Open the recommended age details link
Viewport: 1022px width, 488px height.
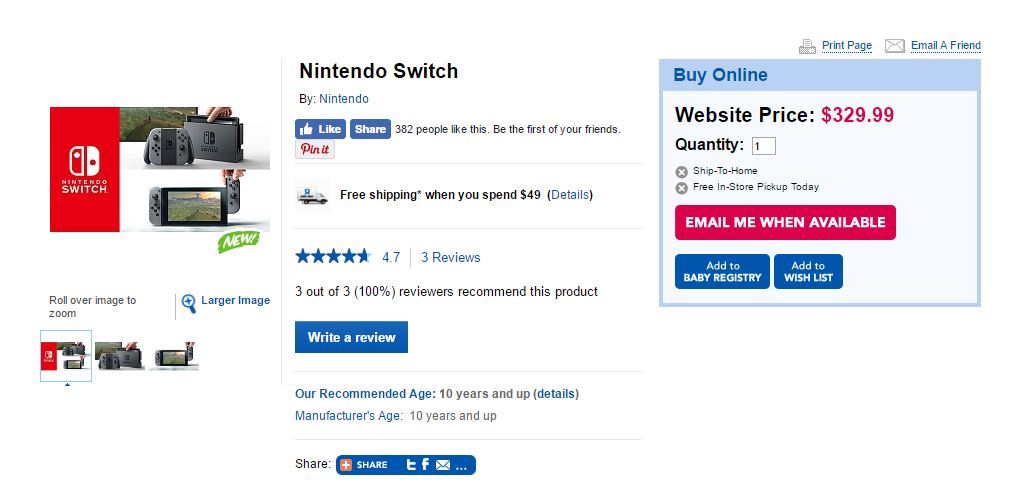(556, 394)
